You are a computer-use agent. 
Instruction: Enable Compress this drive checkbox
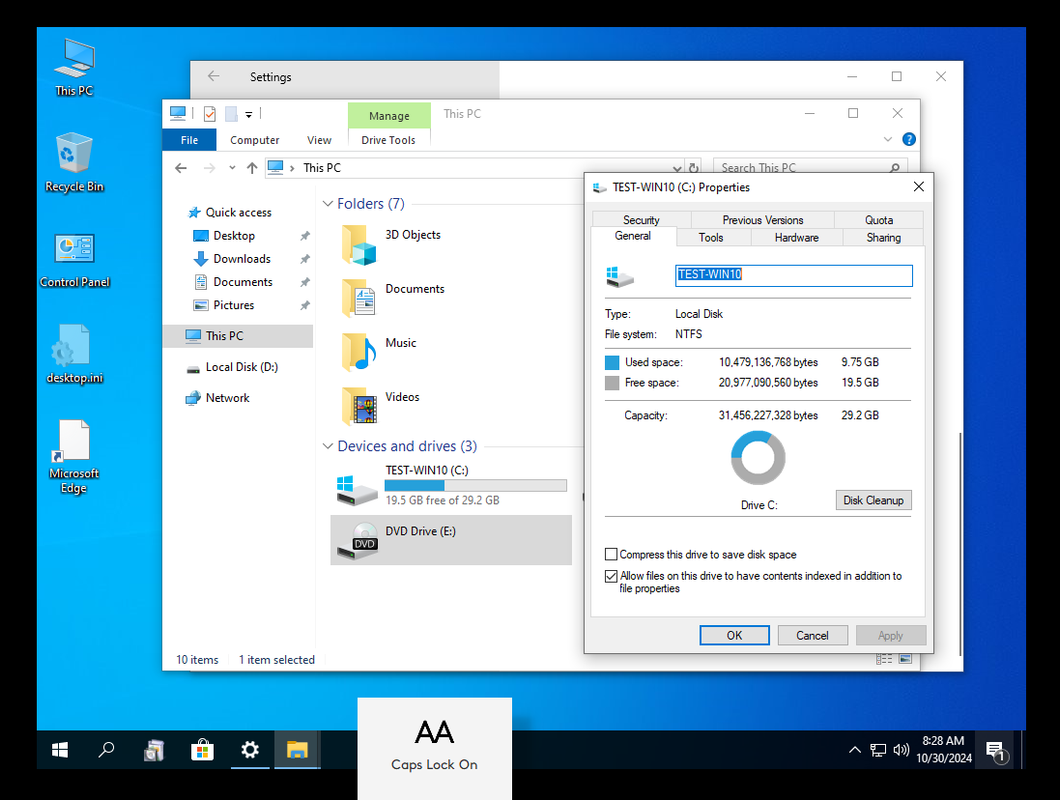(x=611, y=555)
